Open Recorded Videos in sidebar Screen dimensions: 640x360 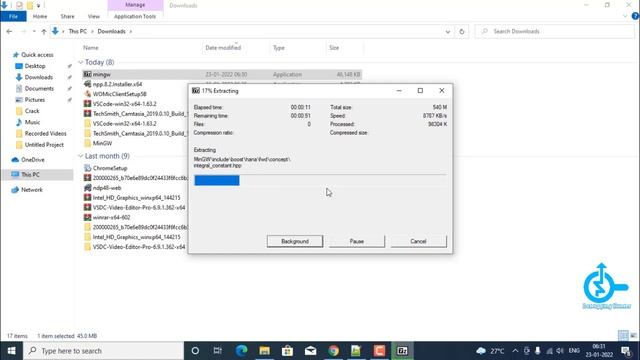pos(45,133)
